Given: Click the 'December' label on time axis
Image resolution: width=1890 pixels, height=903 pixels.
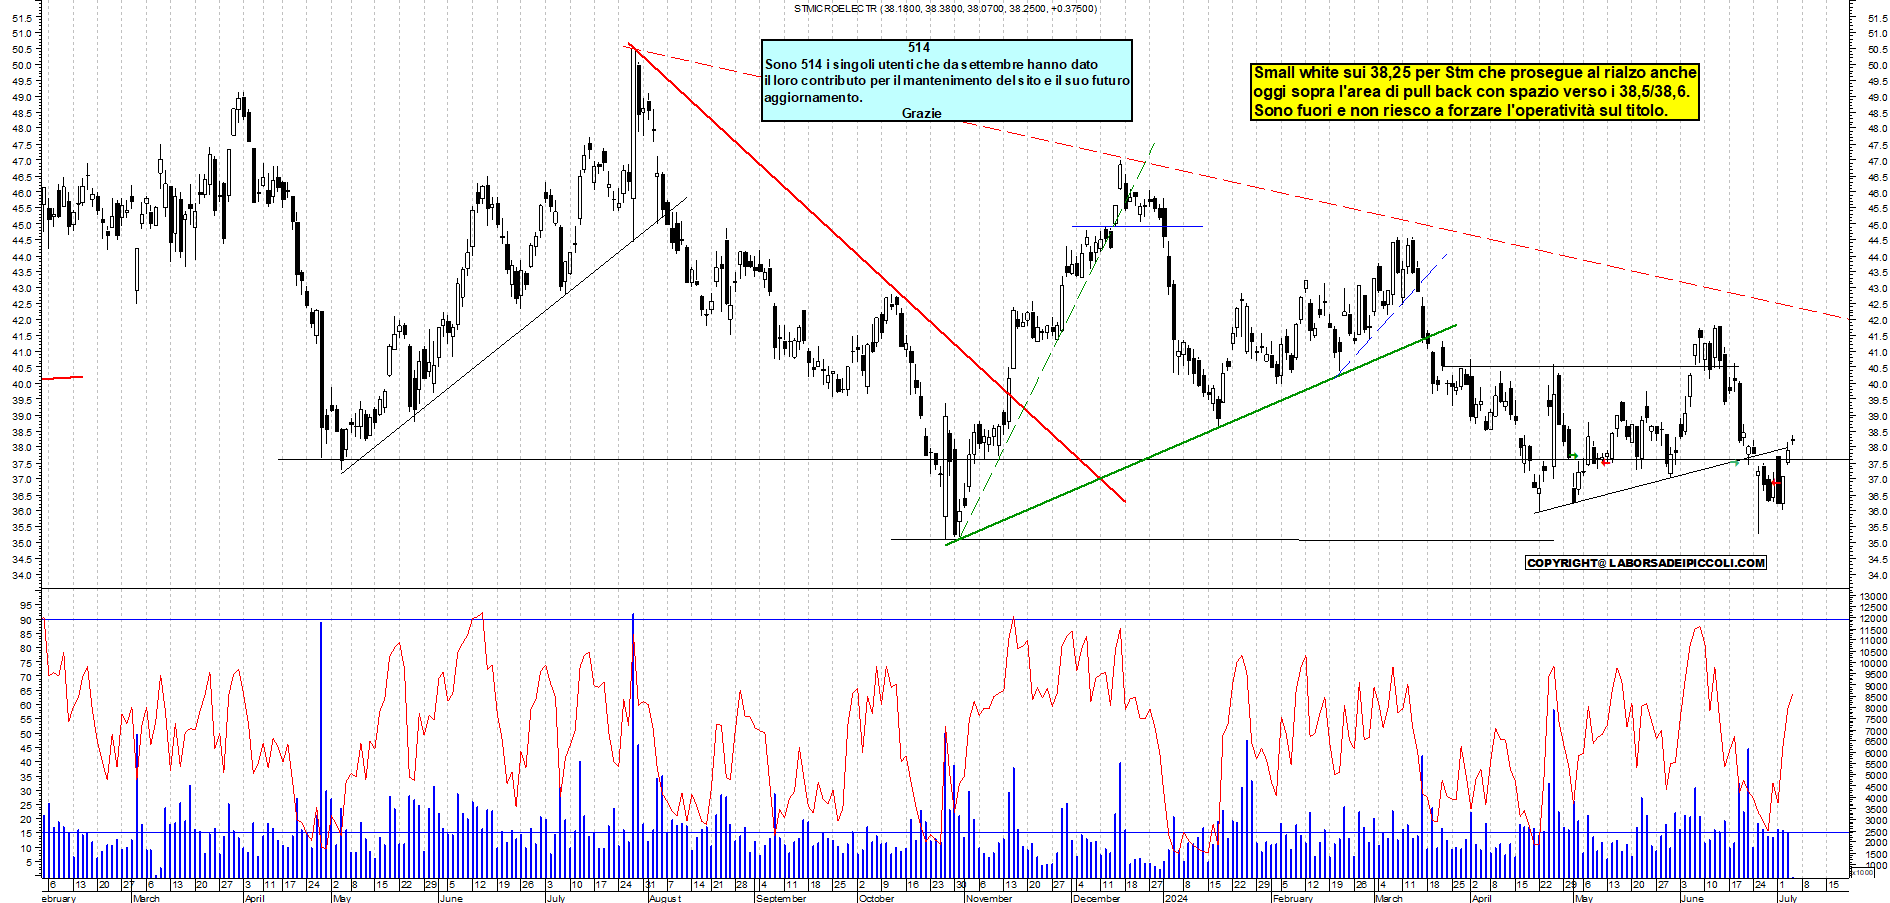Looking at the screenshot, I should click(1096, 898).
